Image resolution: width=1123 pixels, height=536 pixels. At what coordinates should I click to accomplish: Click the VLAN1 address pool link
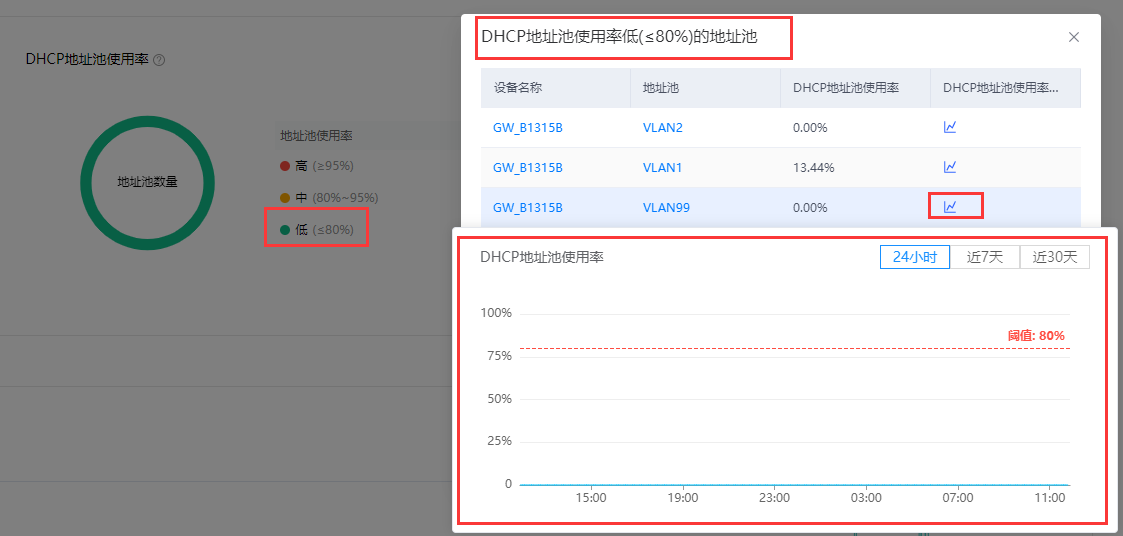click(662, 167)
